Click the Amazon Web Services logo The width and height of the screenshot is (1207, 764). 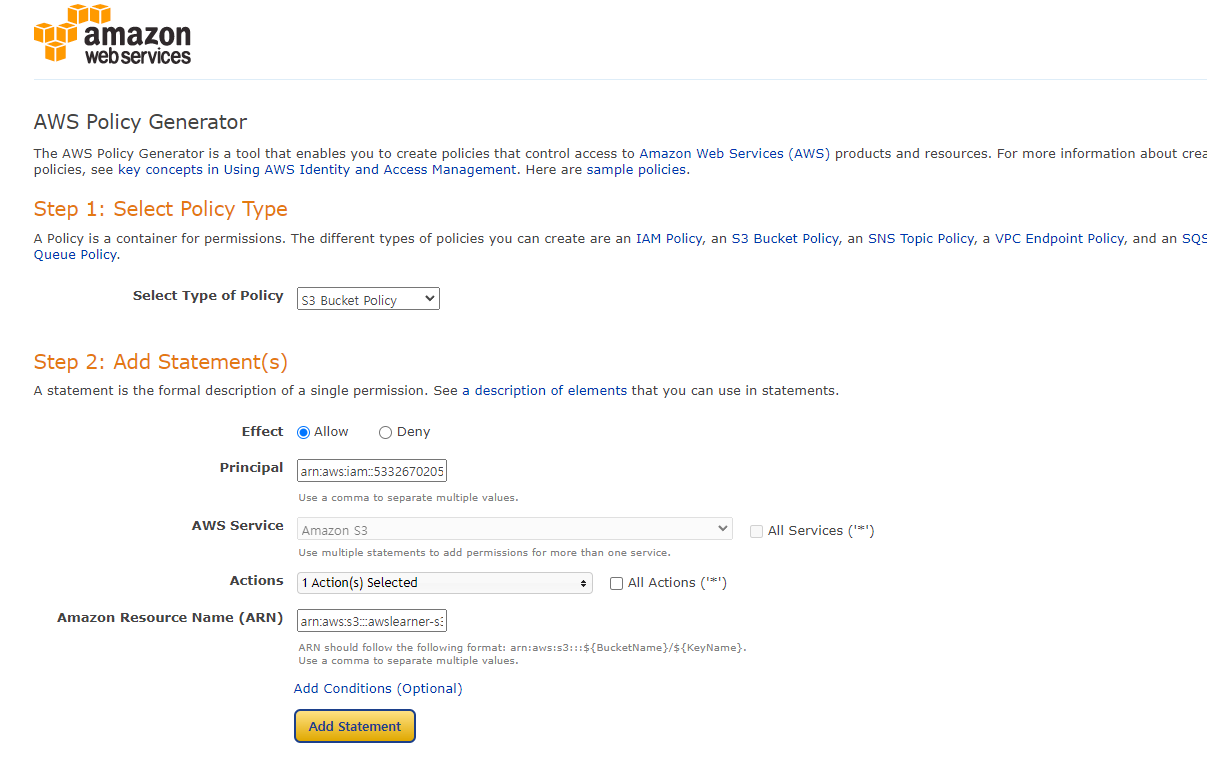[x=112, y=35]
